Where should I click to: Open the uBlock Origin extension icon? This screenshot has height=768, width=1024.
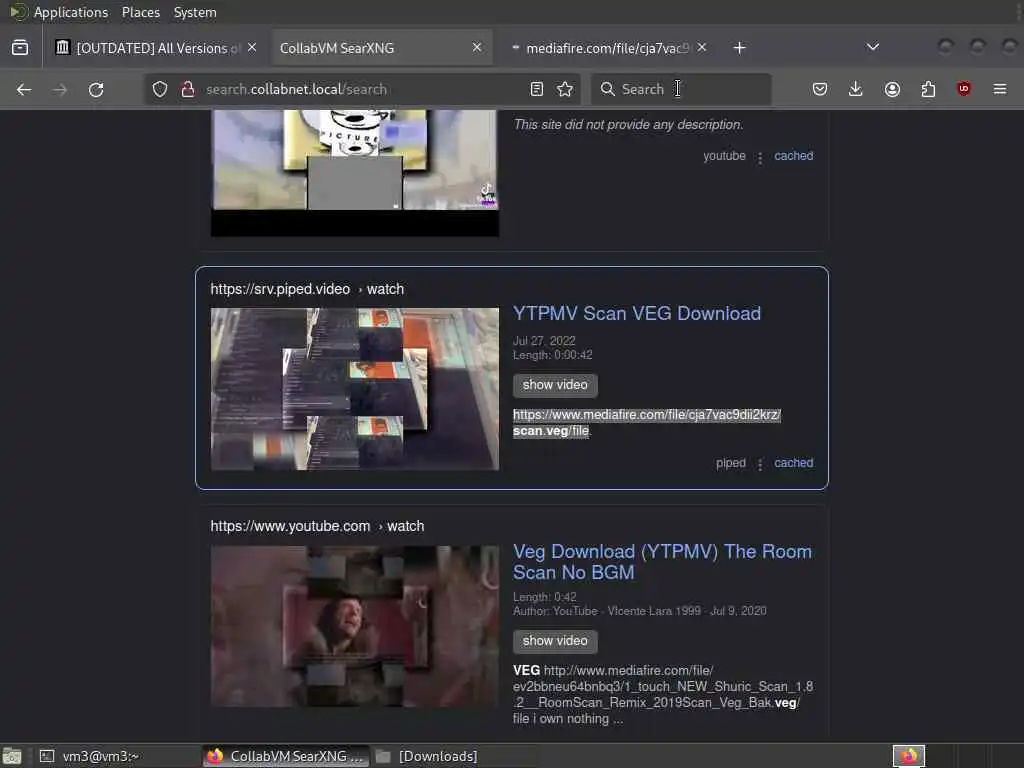(x=964, y=89)
